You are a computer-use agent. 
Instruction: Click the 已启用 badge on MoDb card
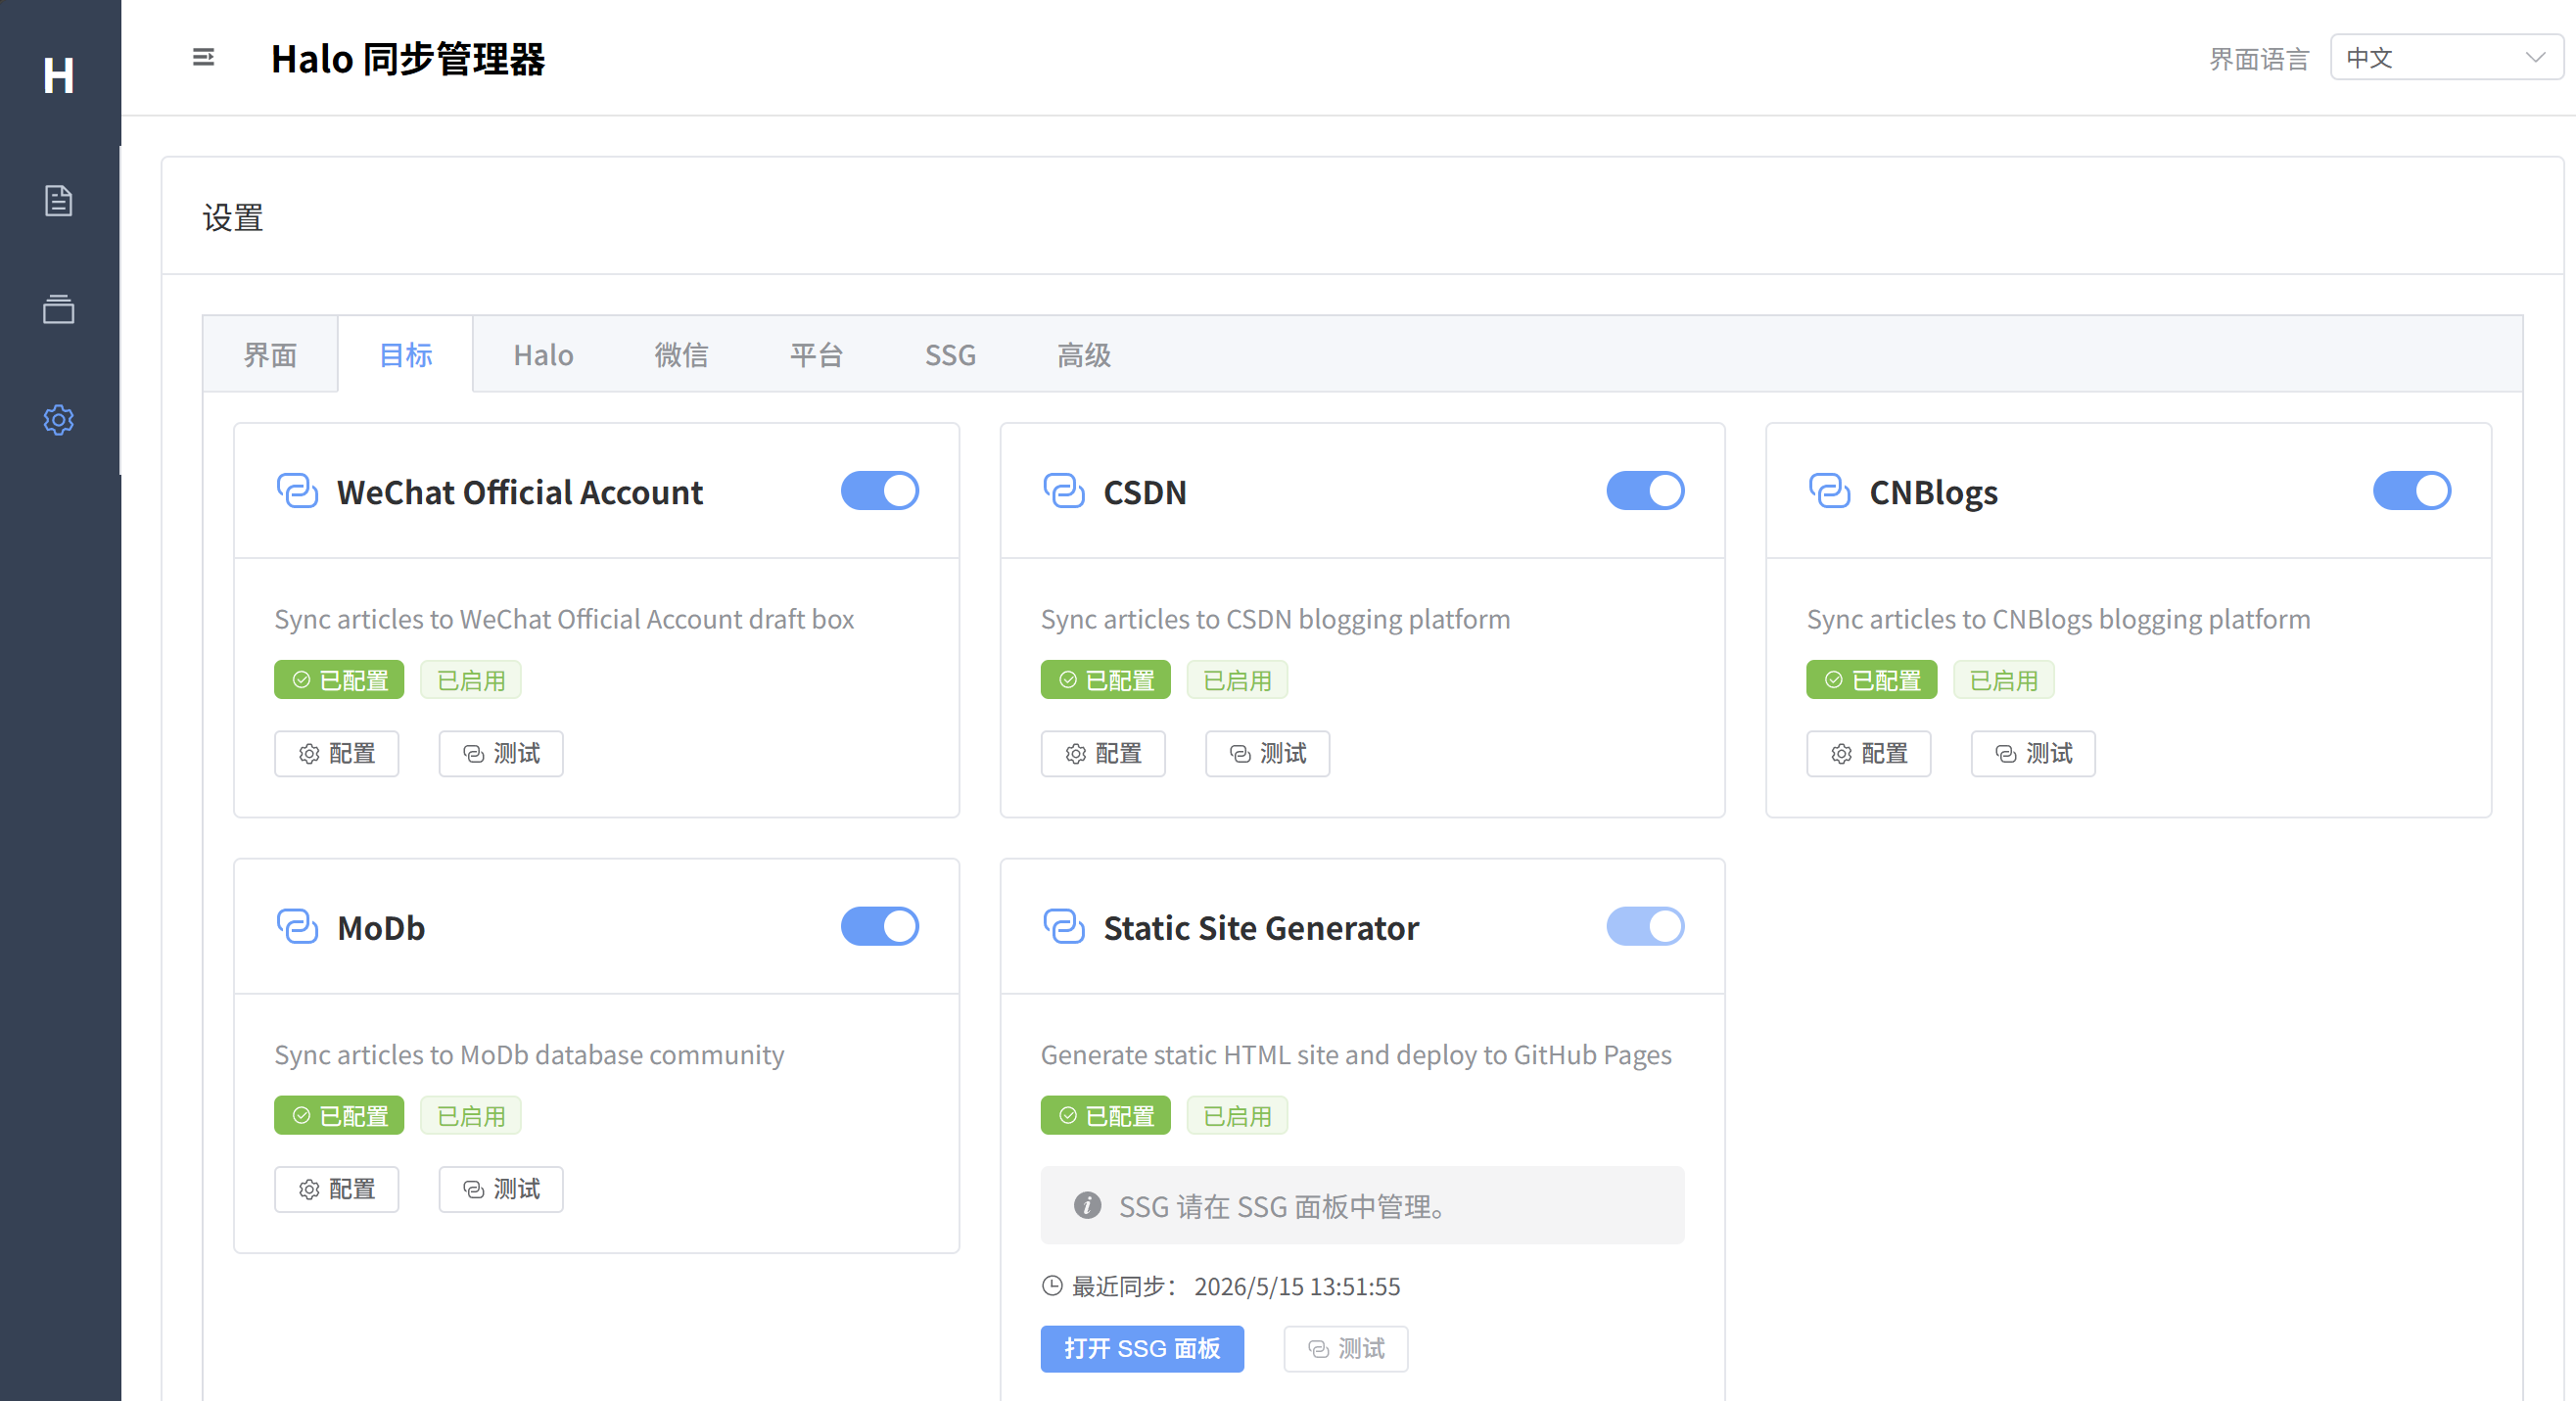(471, 1115)
